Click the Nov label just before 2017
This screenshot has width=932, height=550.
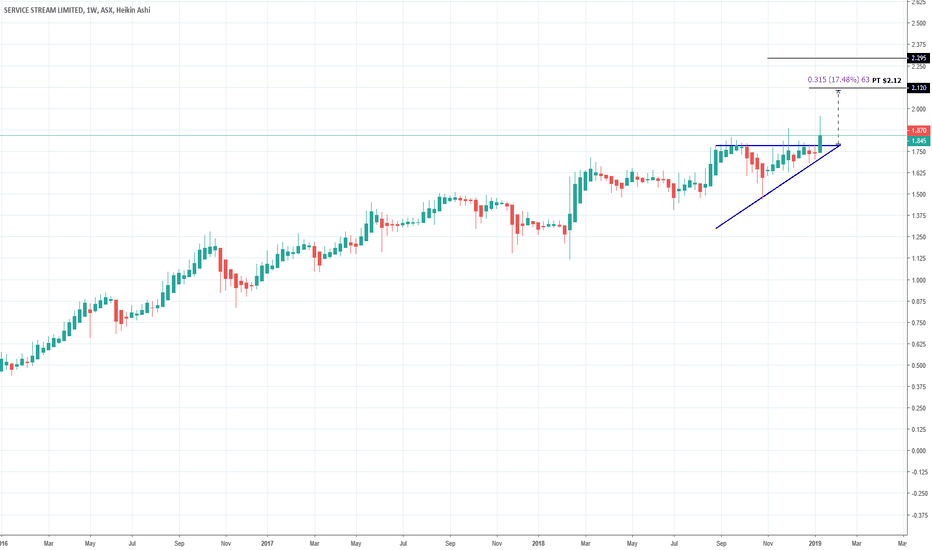[226, 543]
